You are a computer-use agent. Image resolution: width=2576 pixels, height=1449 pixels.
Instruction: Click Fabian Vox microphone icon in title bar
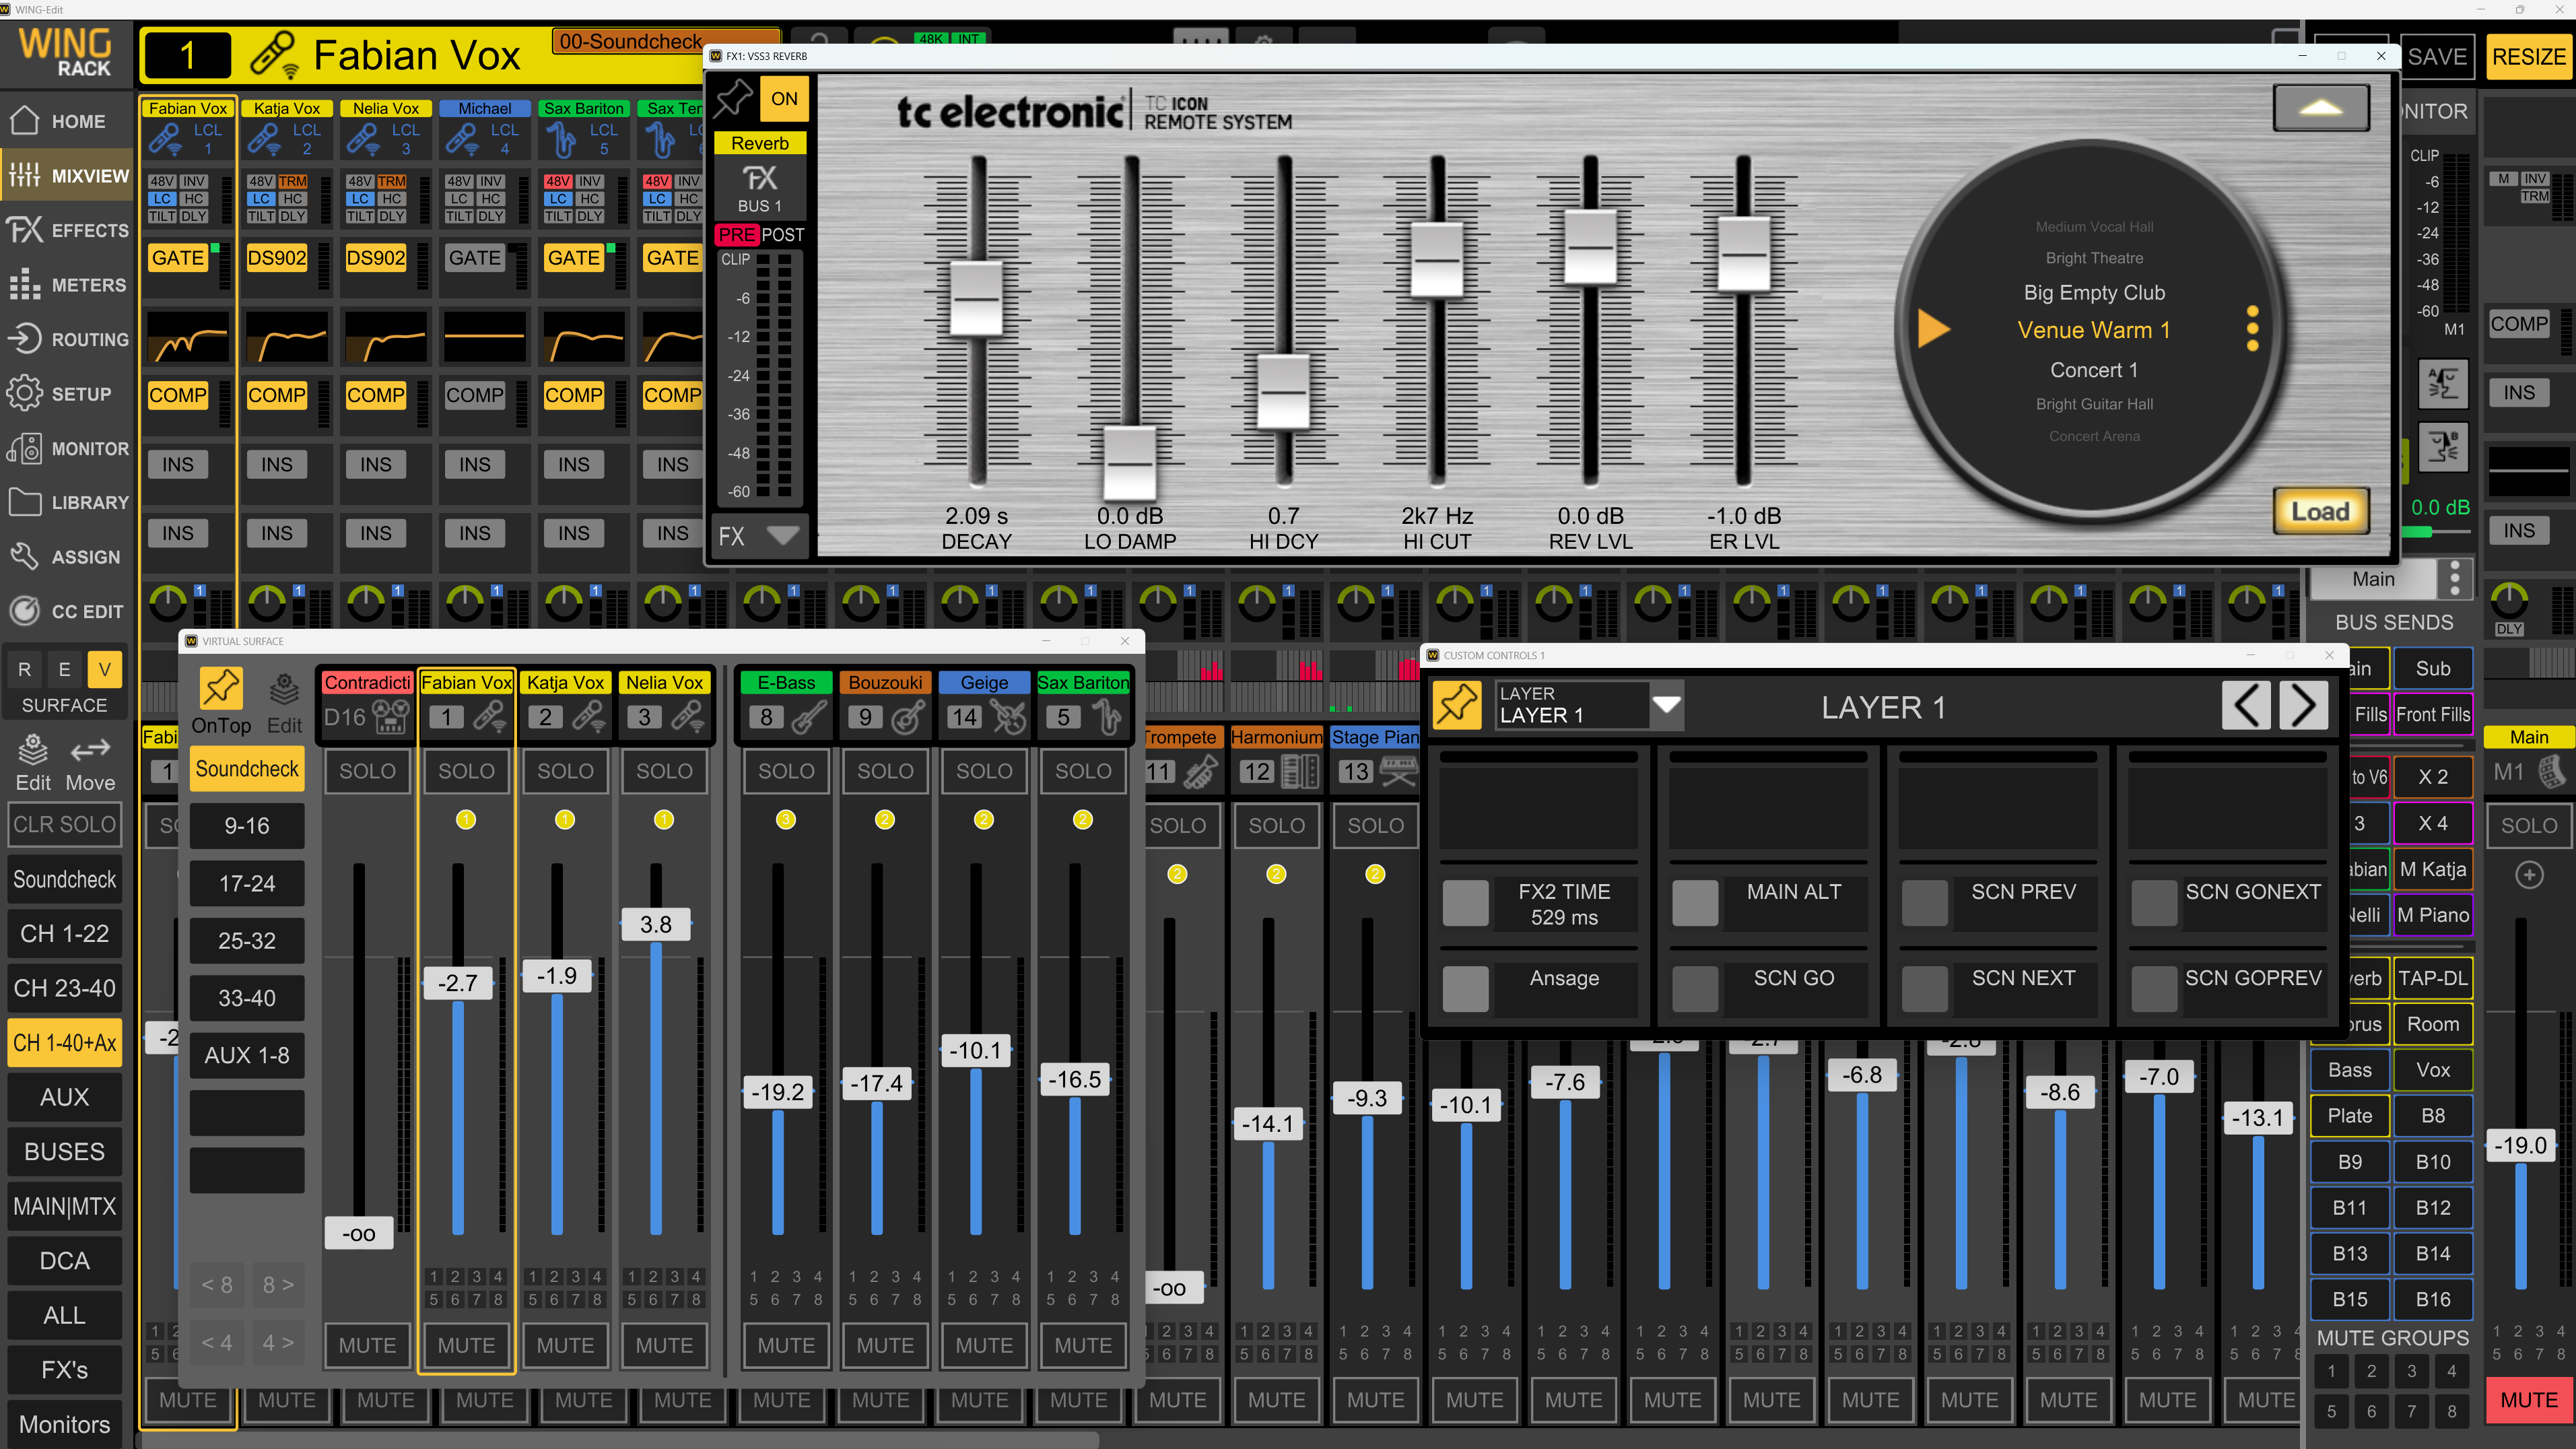click(273, 55)
